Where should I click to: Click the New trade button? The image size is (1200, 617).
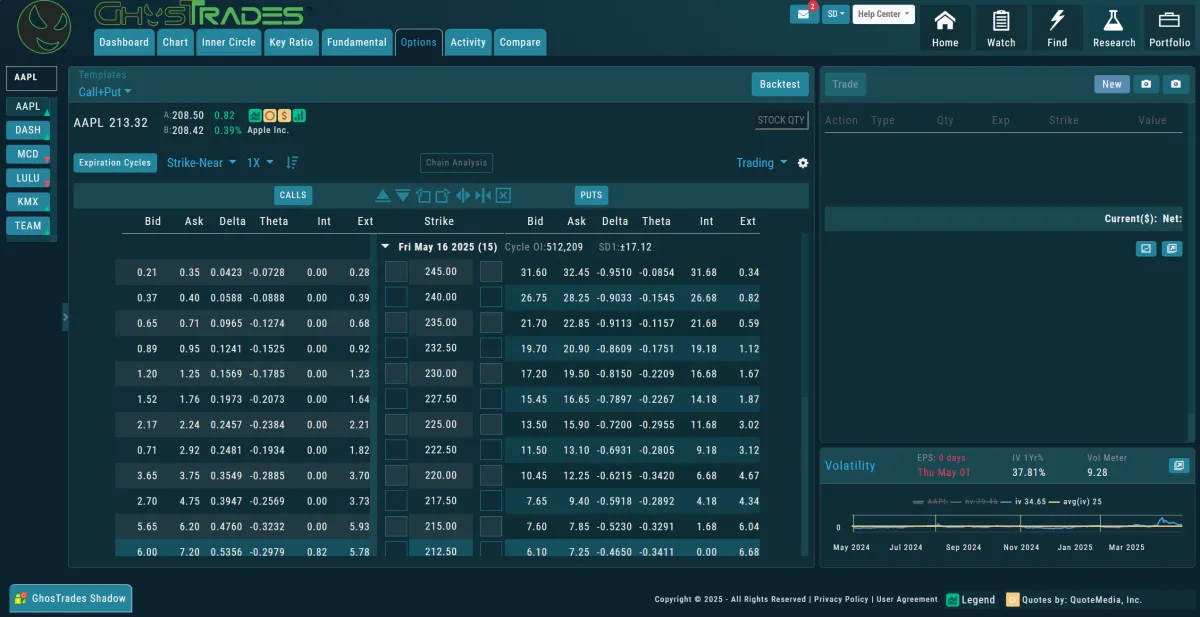(x=1112, y=84)
